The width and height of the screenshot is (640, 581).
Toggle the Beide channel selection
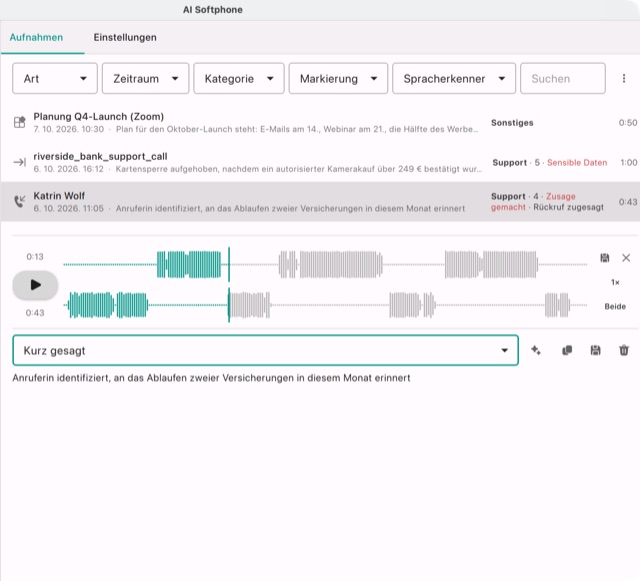(x=615, y=306)
